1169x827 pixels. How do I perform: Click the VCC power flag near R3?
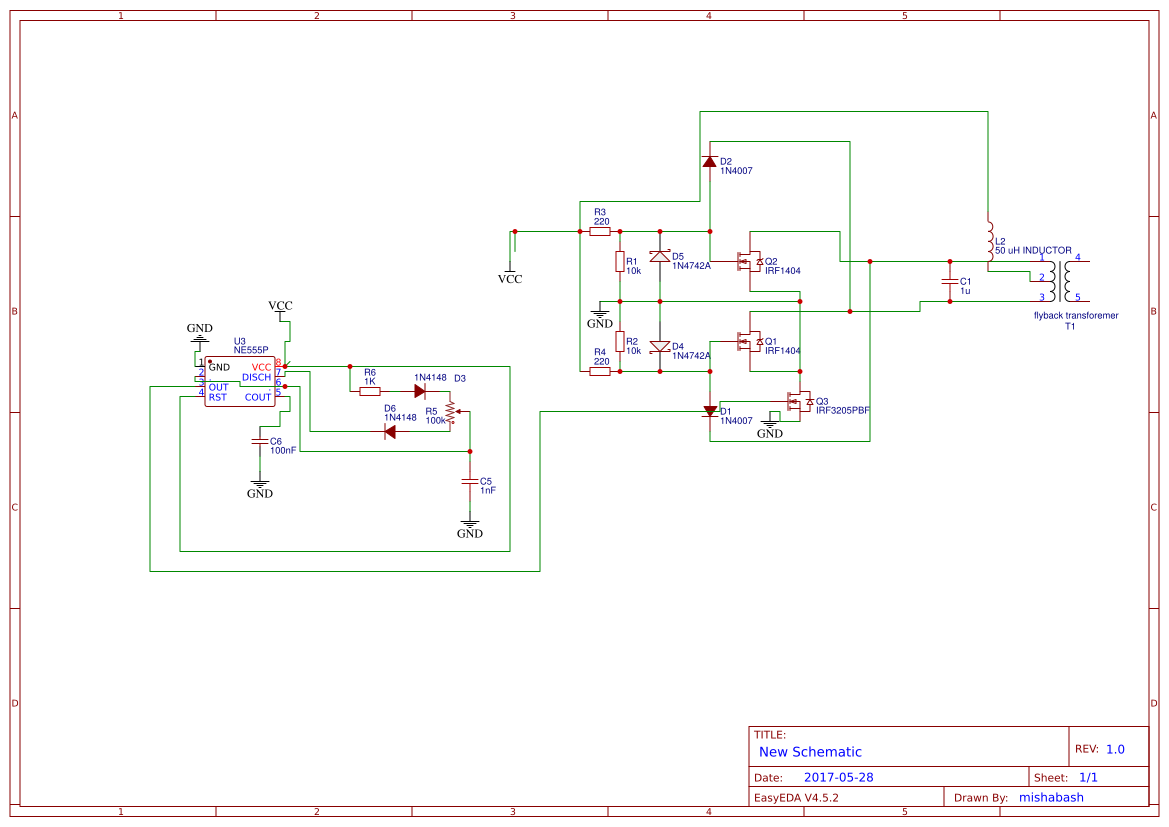(512, 270)
